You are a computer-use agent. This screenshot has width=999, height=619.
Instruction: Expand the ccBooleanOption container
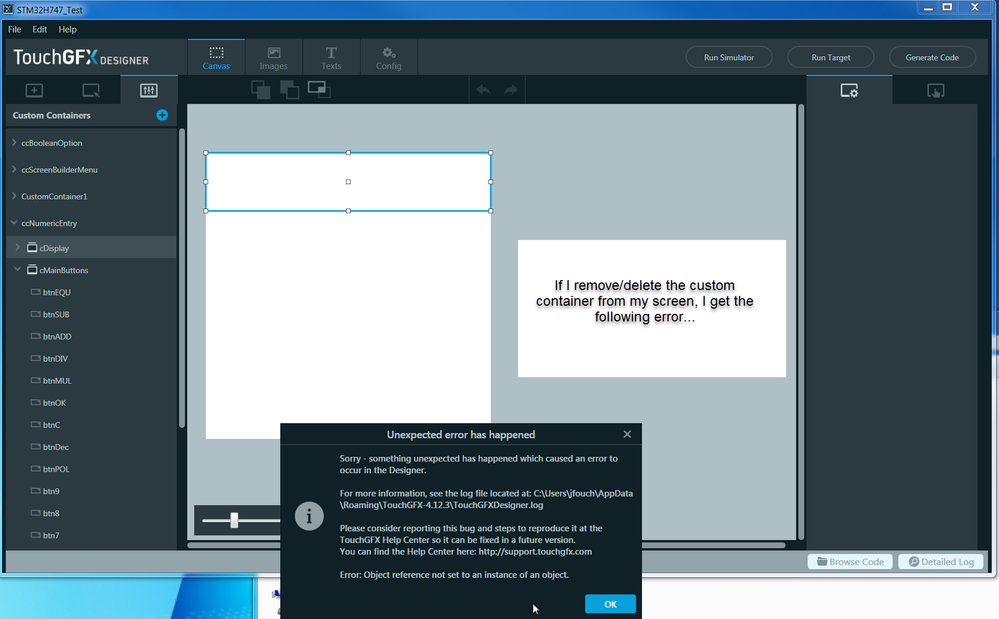(x=14, y=143)
